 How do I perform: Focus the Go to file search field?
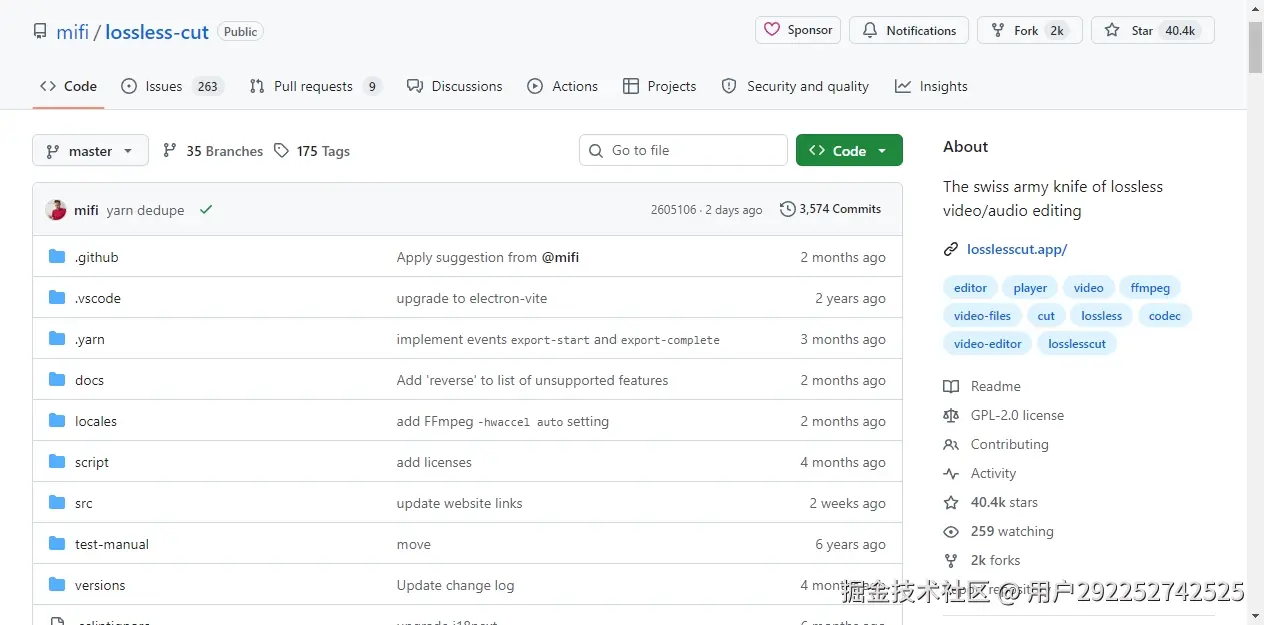[683, 150]
